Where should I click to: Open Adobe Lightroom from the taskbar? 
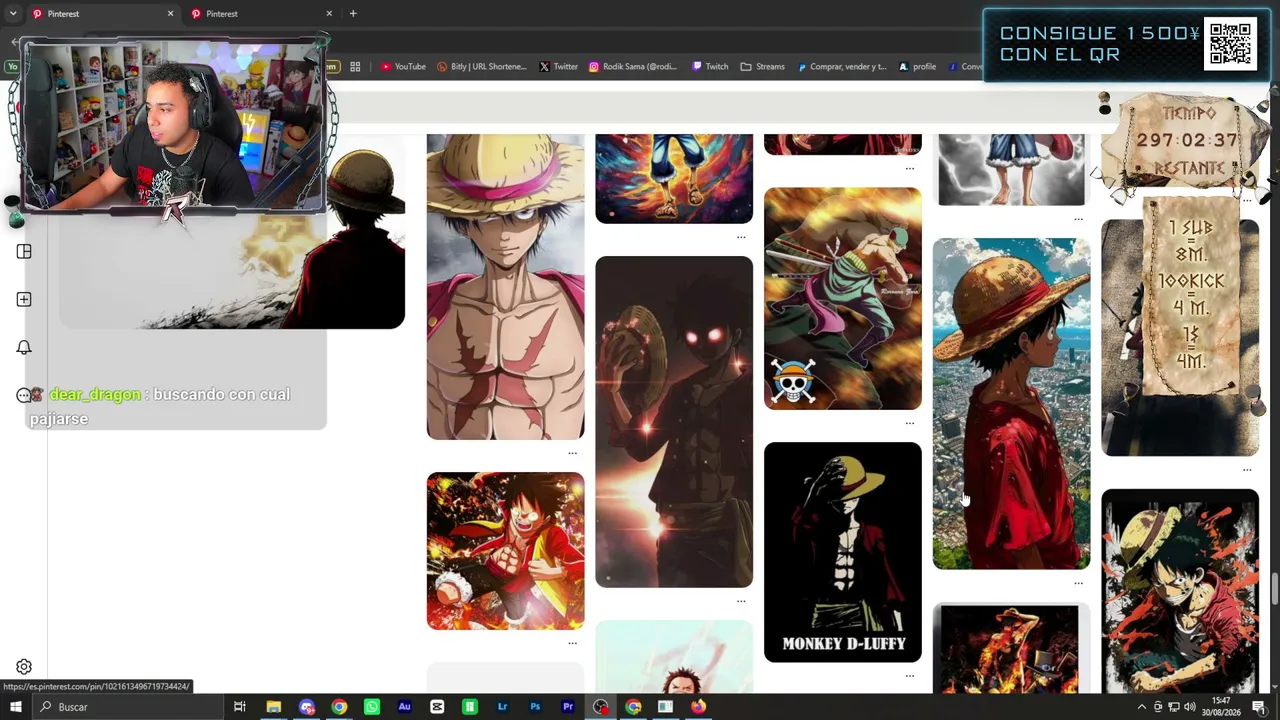click(x=502, y=707)
